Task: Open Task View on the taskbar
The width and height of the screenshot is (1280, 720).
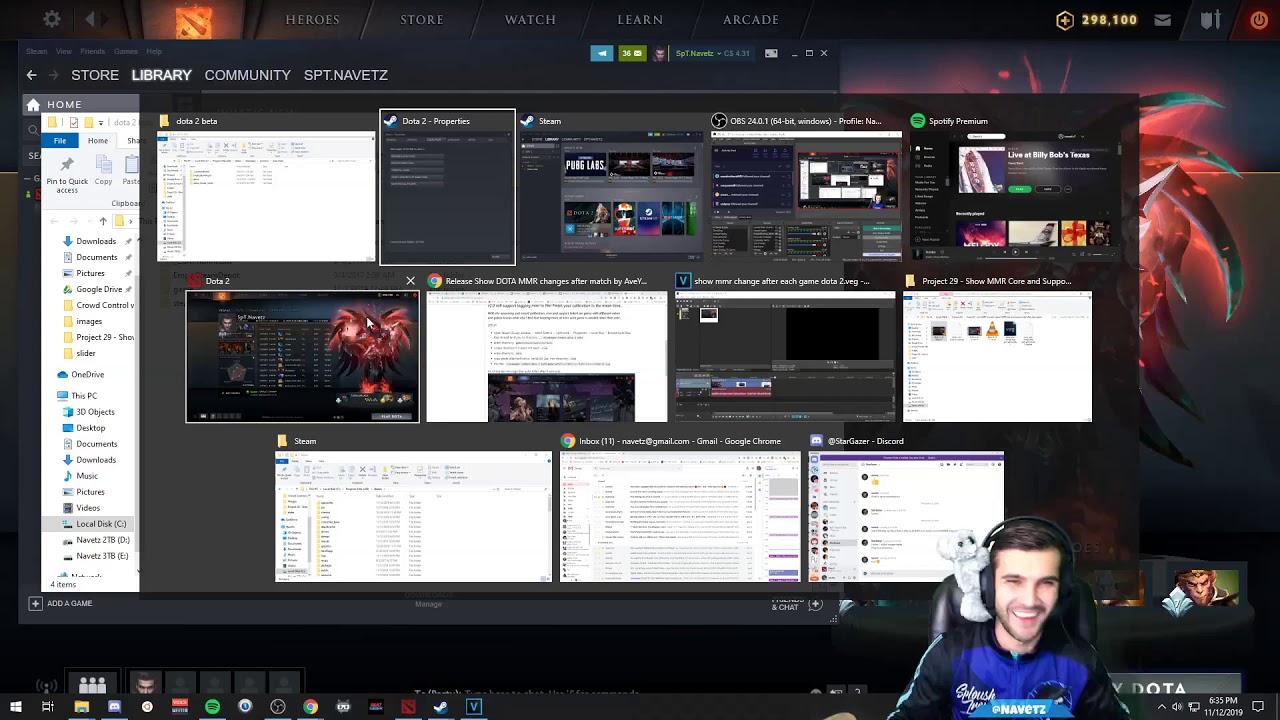Action: tap(47, 707)
